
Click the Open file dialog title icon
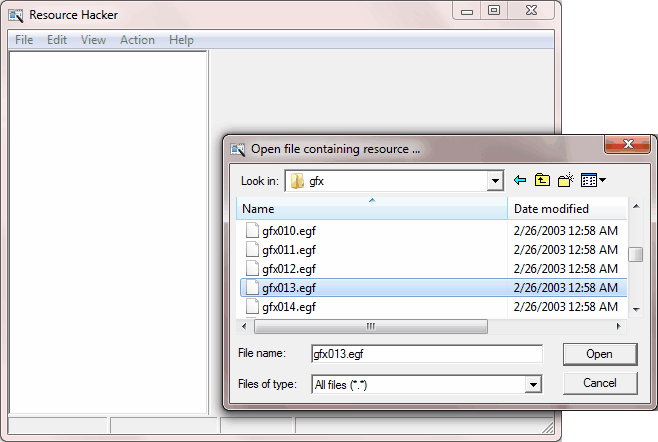tap(238, 149)
